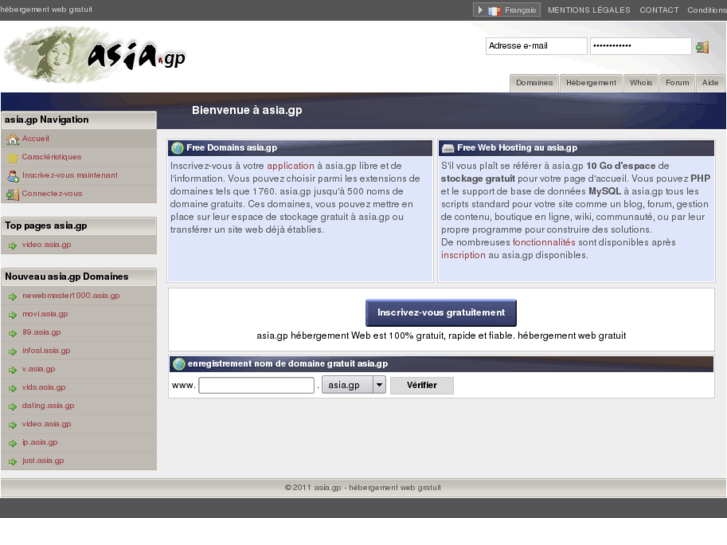
Task: Open the infosl.asia.gp domain link
Action: [46, 351]
